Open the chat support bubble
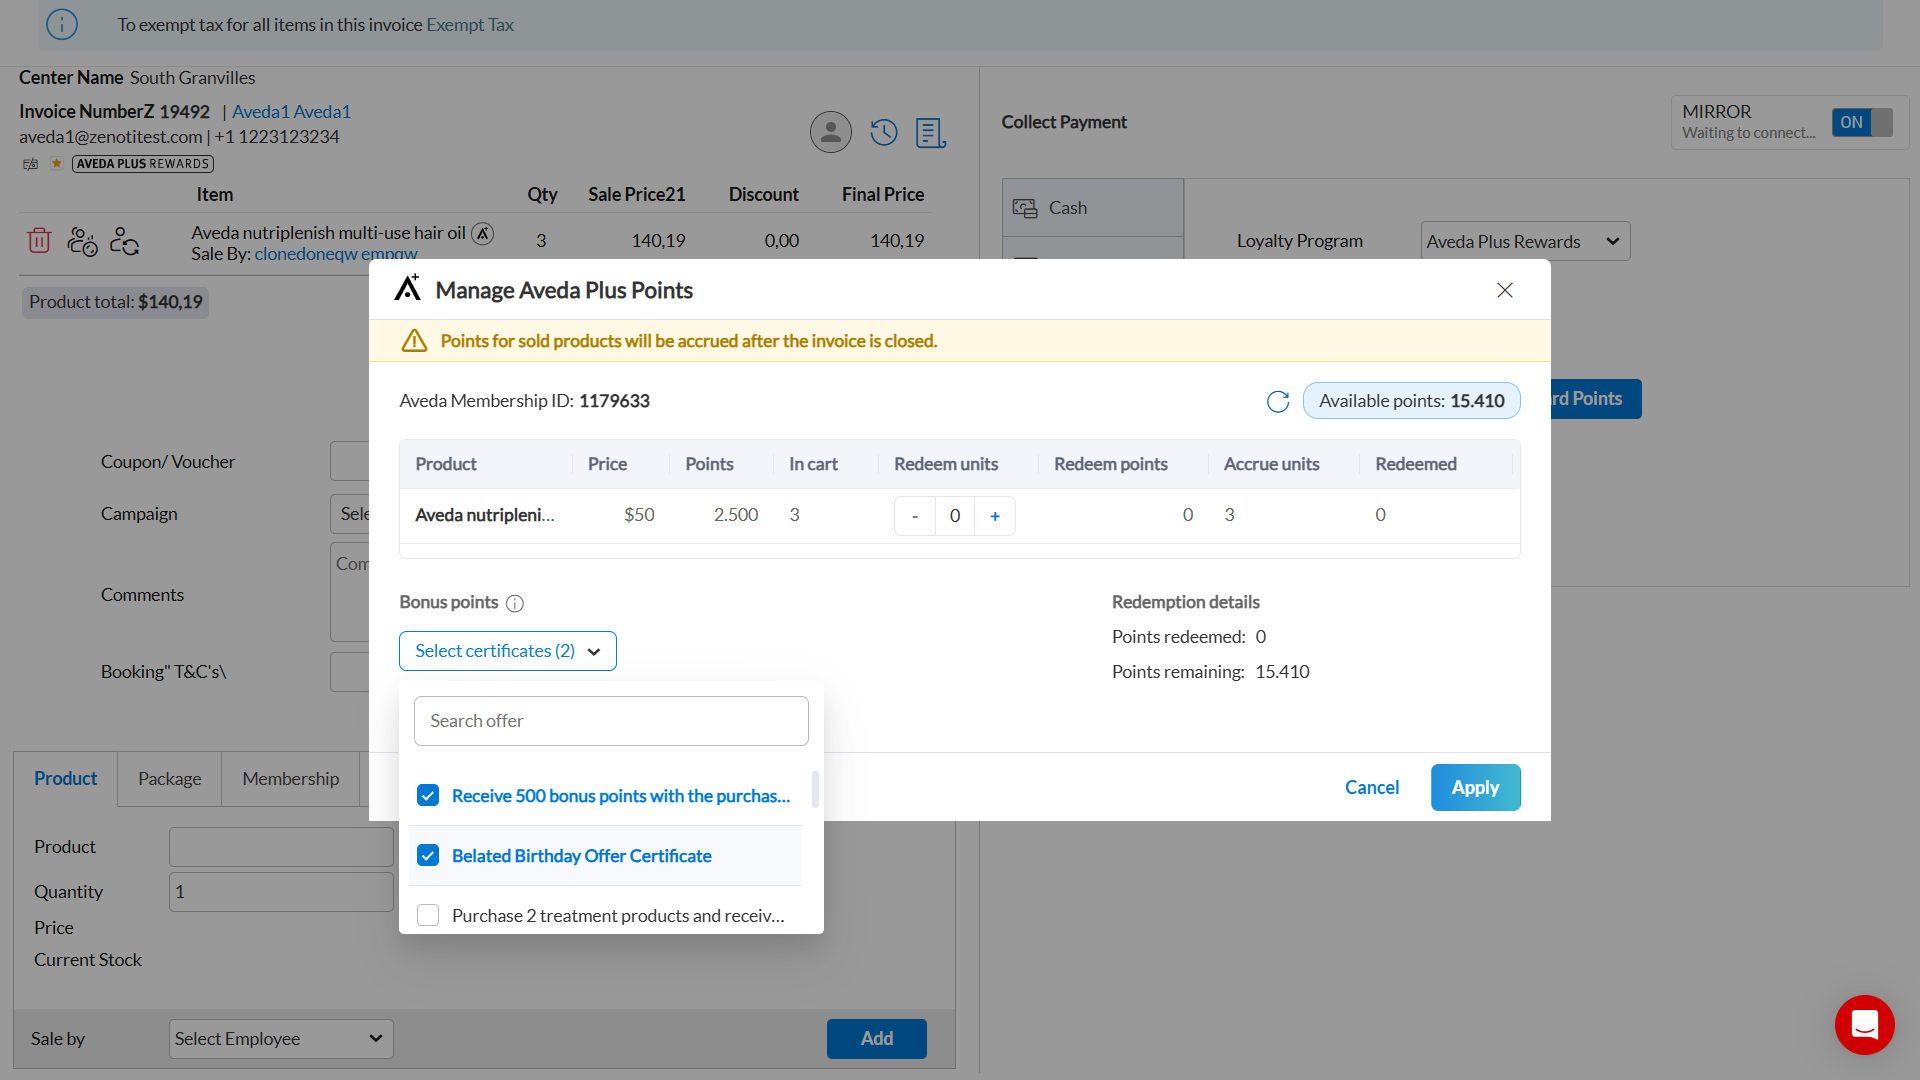This screenshot has height=1080, width=1920. [x=1864, y=1025]
